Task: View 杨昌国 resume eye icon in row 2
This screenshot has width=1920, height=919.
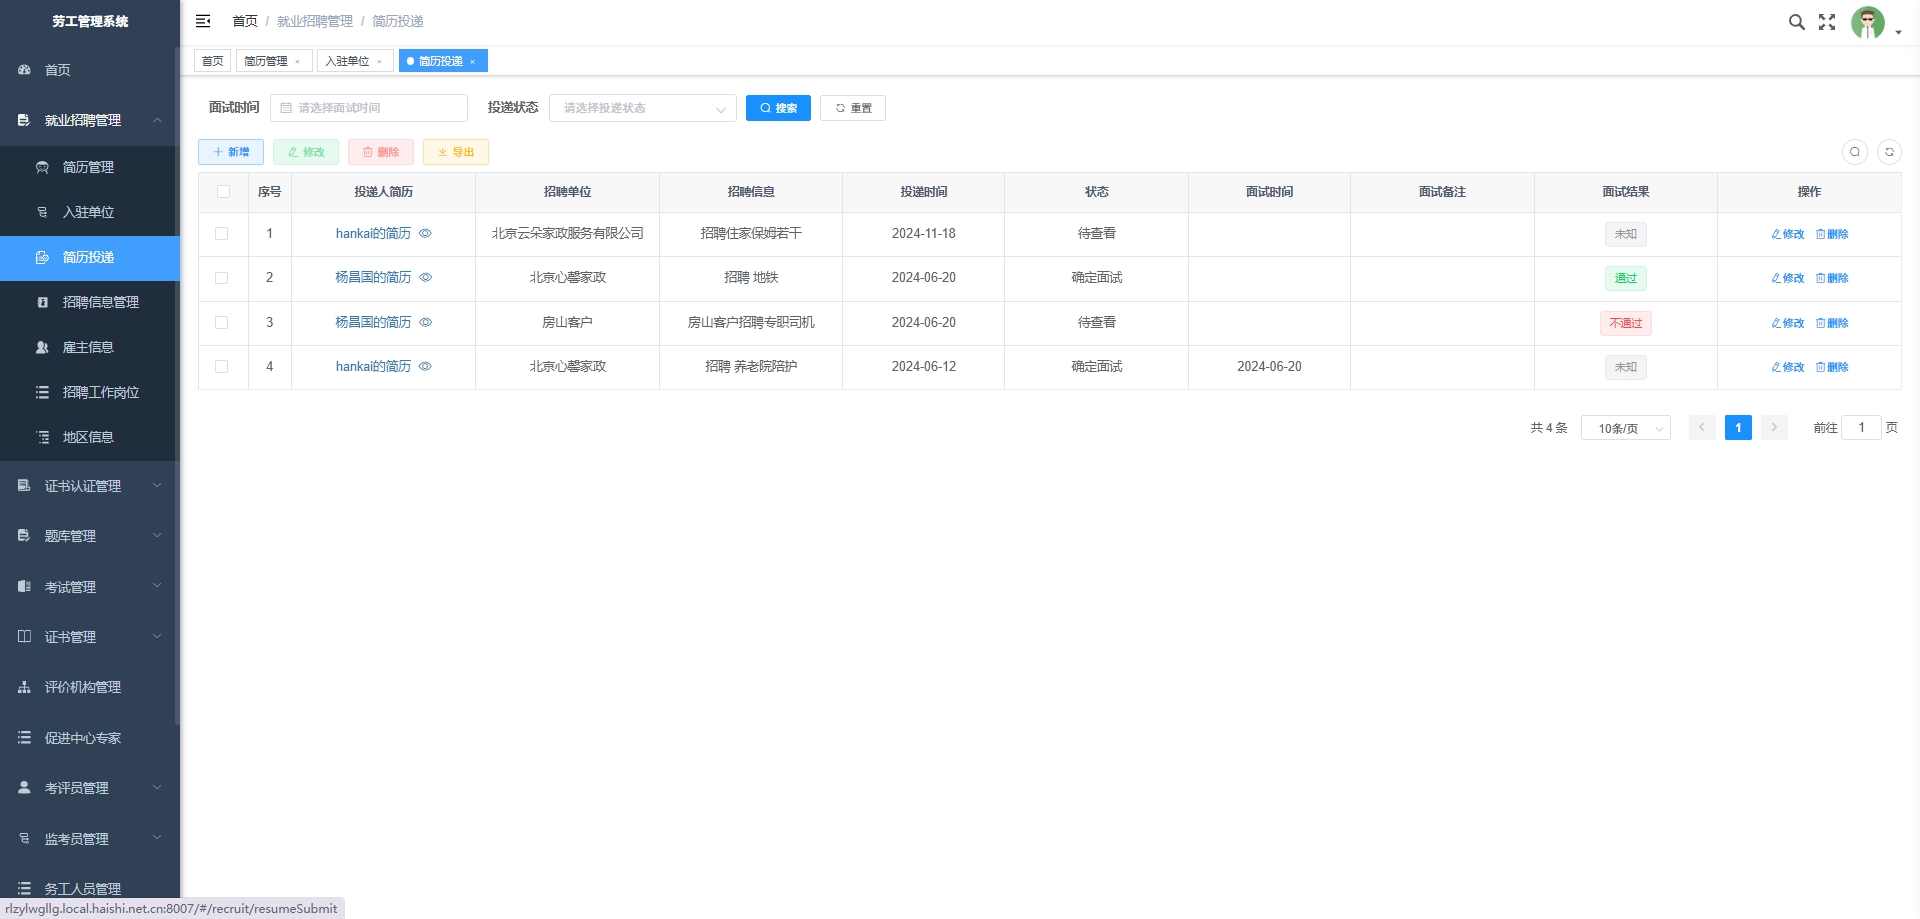Action: (425, 277)
